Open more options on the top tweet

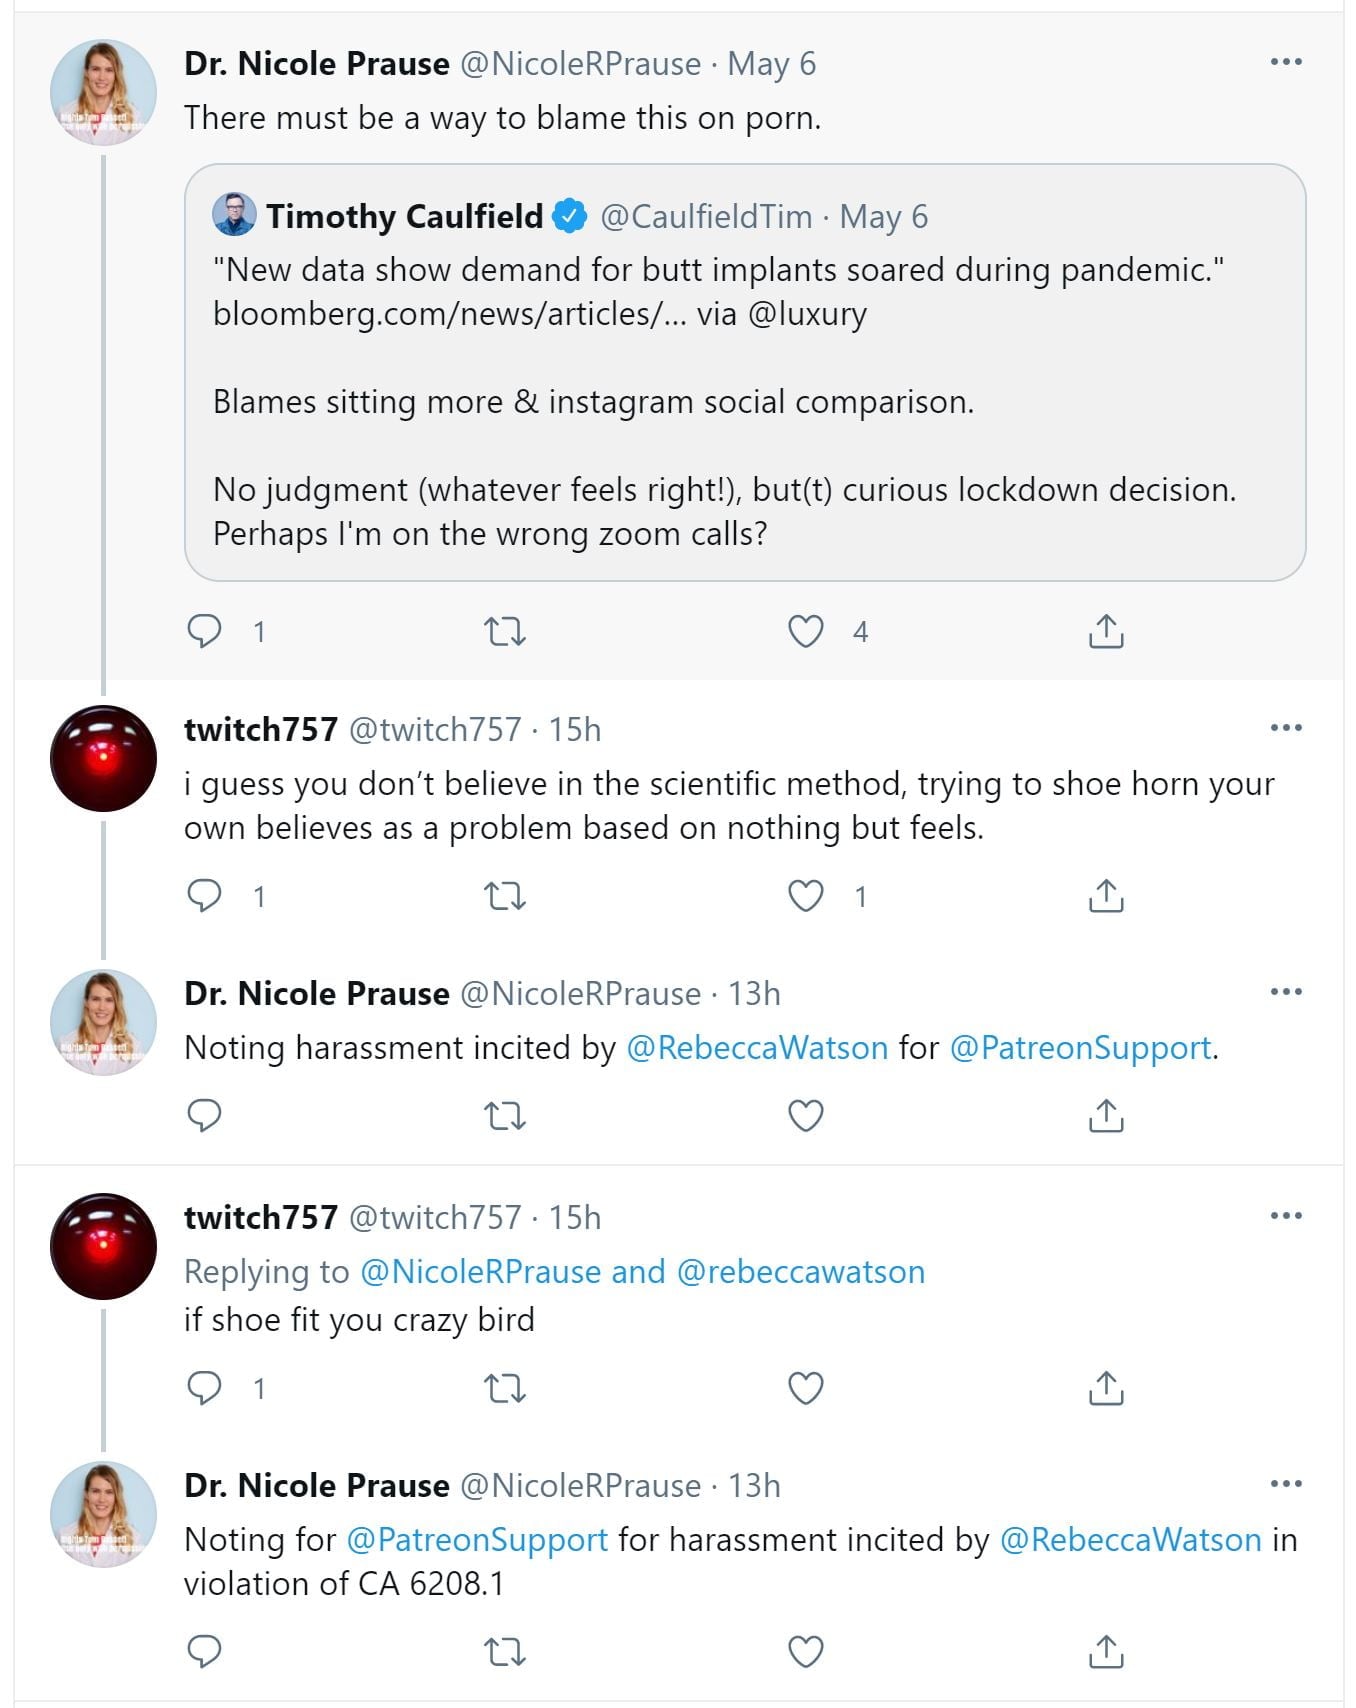point(1285,62)
